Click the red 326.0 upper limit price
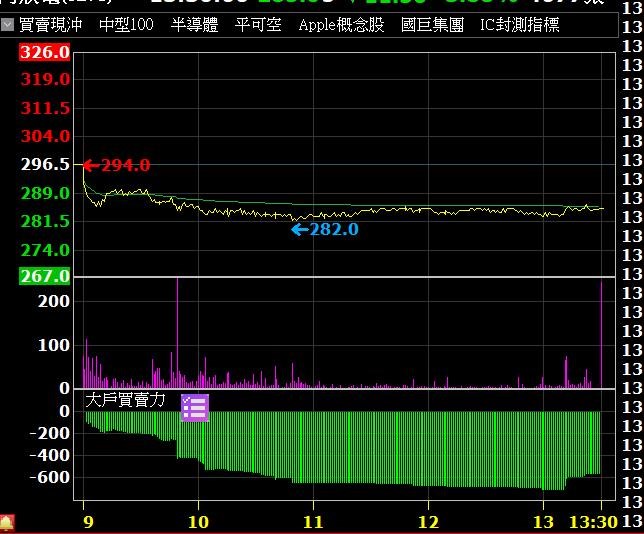The height and width of the screenshot is (534, 644). click(45, 52)
